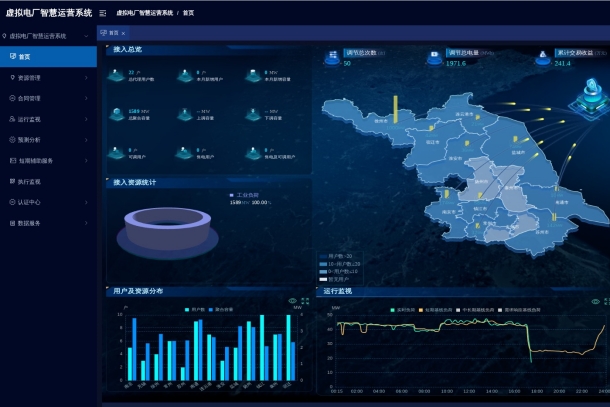Expand the 短期辅助服务 submenu
This screenshot has height=407, width=610.
coord(86,161)
